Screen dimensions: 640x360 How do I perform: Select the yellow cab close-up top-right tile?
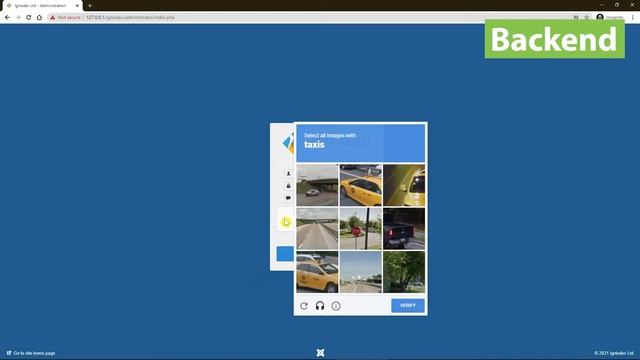[x=404, y=185]
